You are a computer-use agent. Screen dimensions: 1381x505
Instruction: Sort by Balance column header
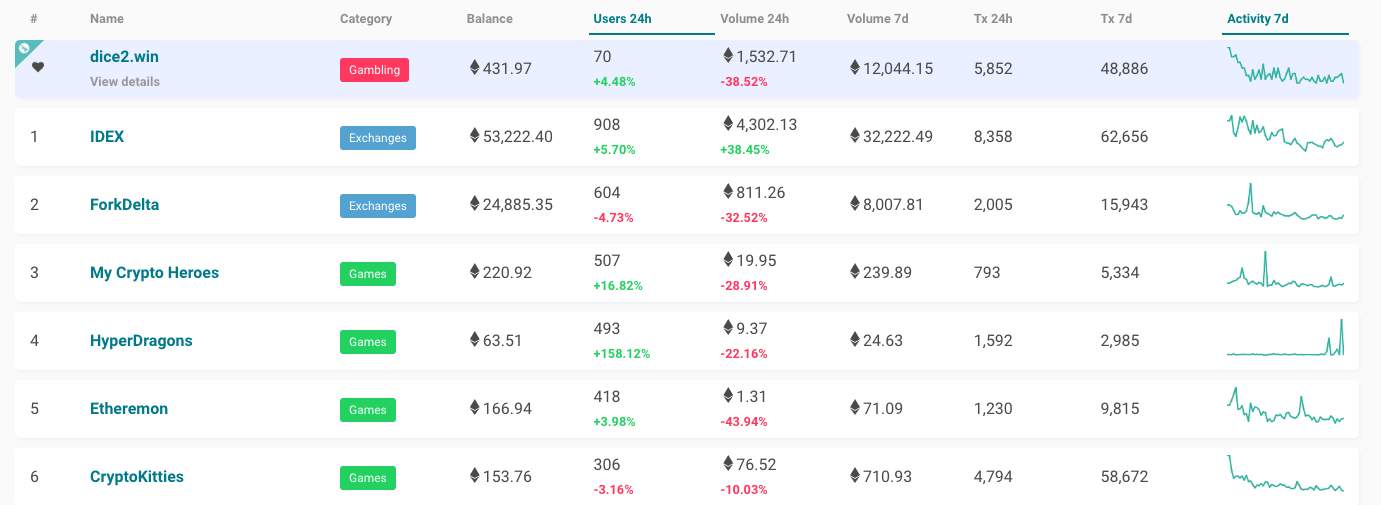click(490, 19)
